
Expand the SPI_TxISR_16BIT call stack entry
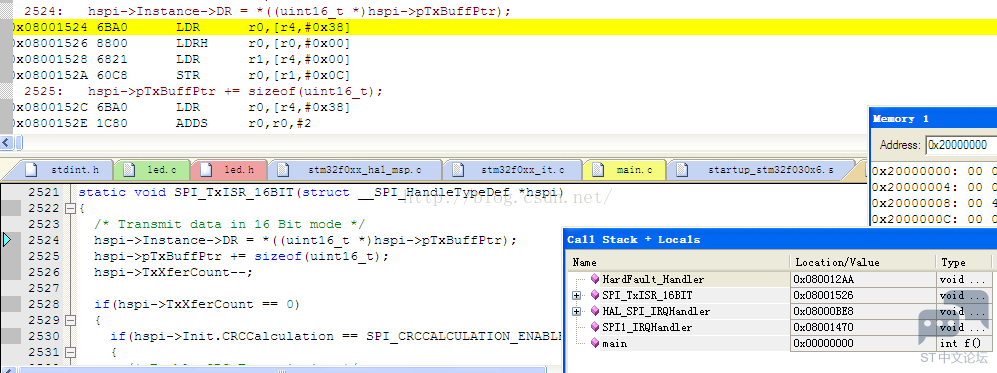point(576,295)
